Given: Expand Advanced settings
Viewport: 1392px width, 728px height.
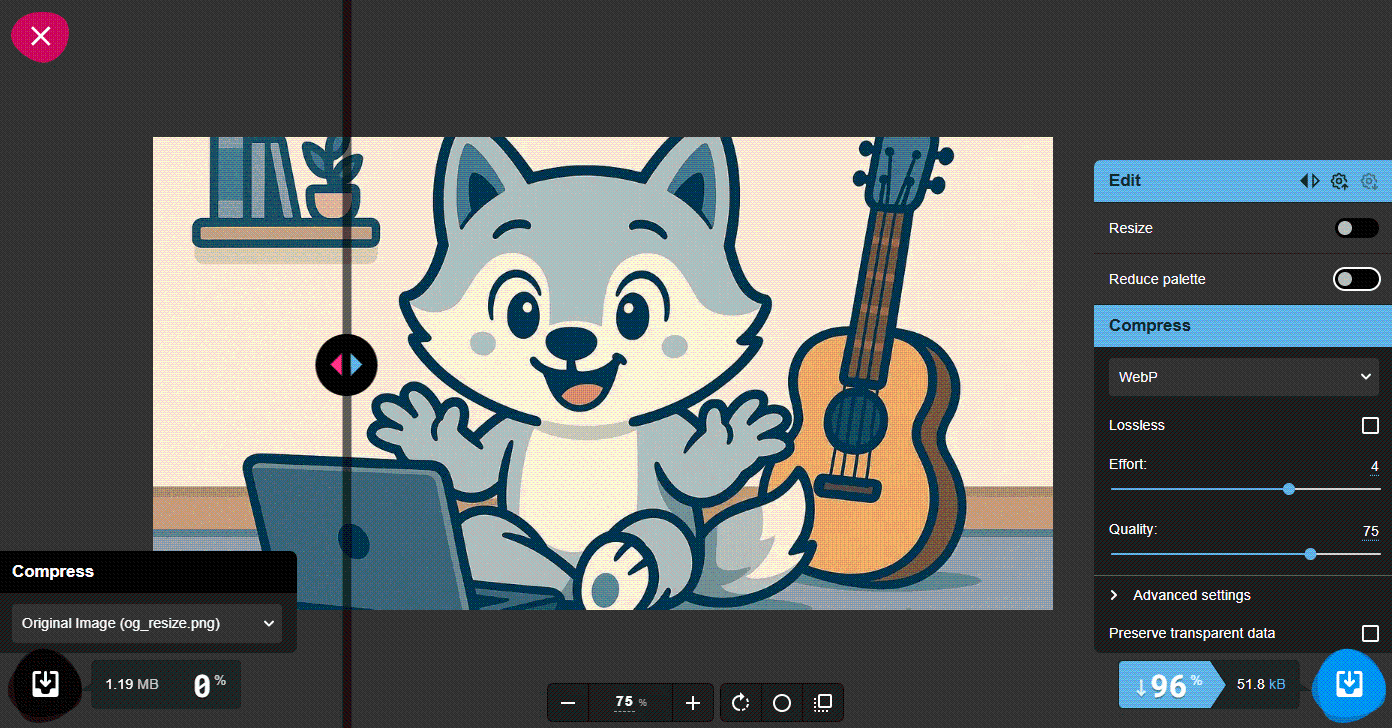Looking at the screenshot, I should coord(1180,595).
